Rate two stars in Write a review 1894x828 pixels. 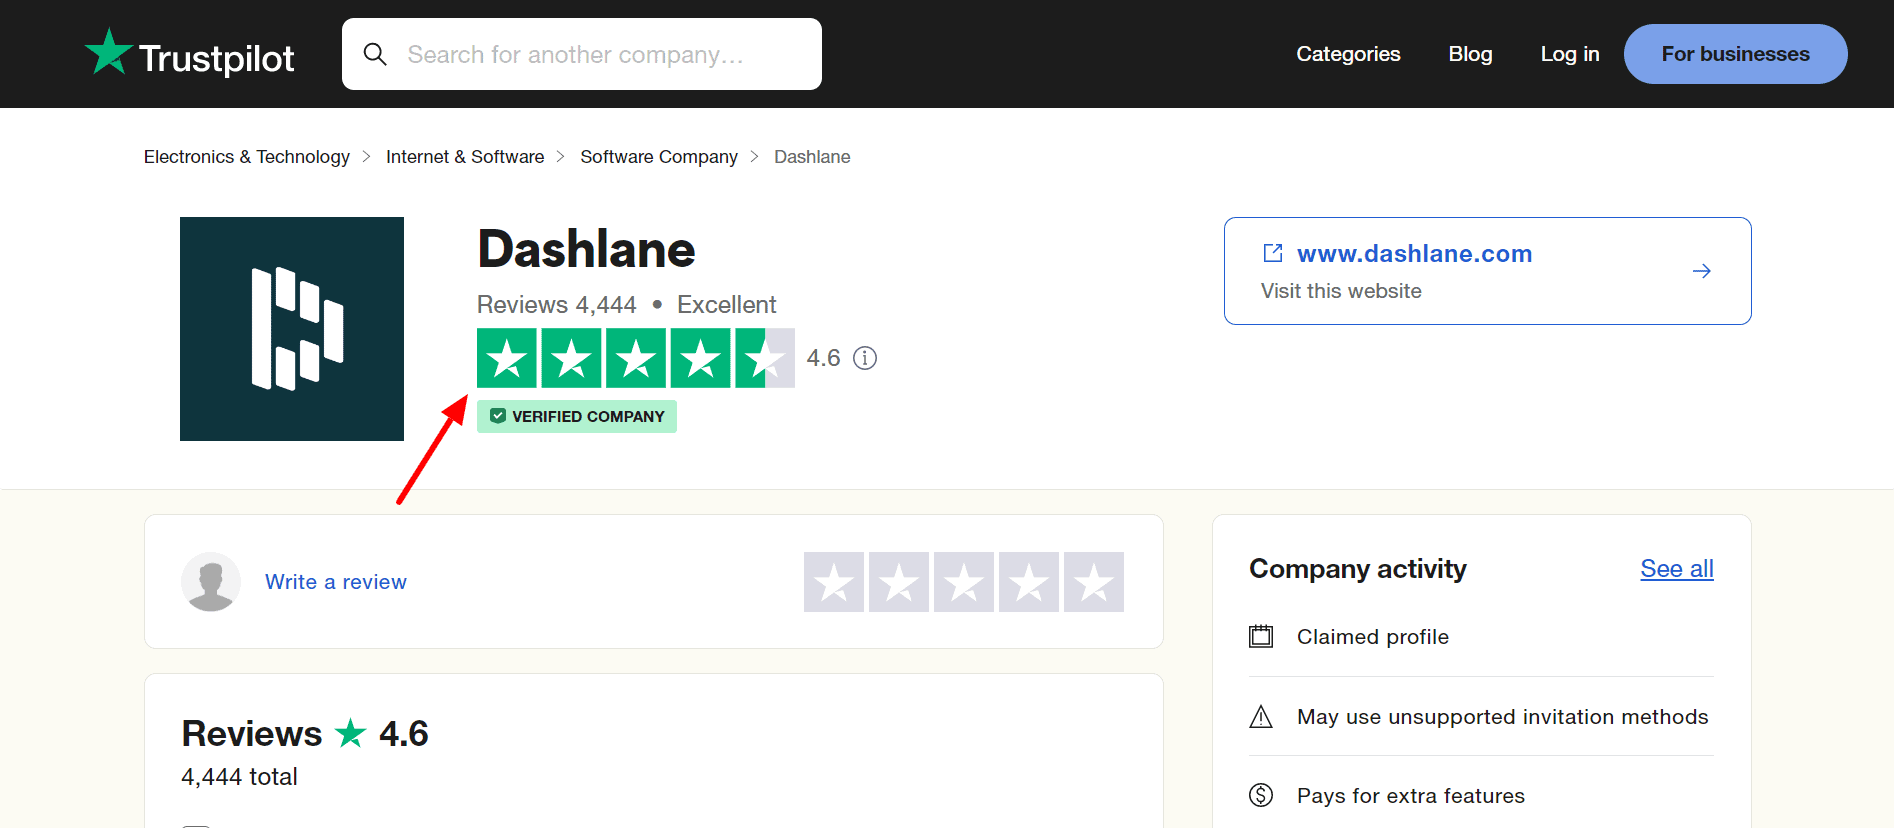click(x=899, y=582)
